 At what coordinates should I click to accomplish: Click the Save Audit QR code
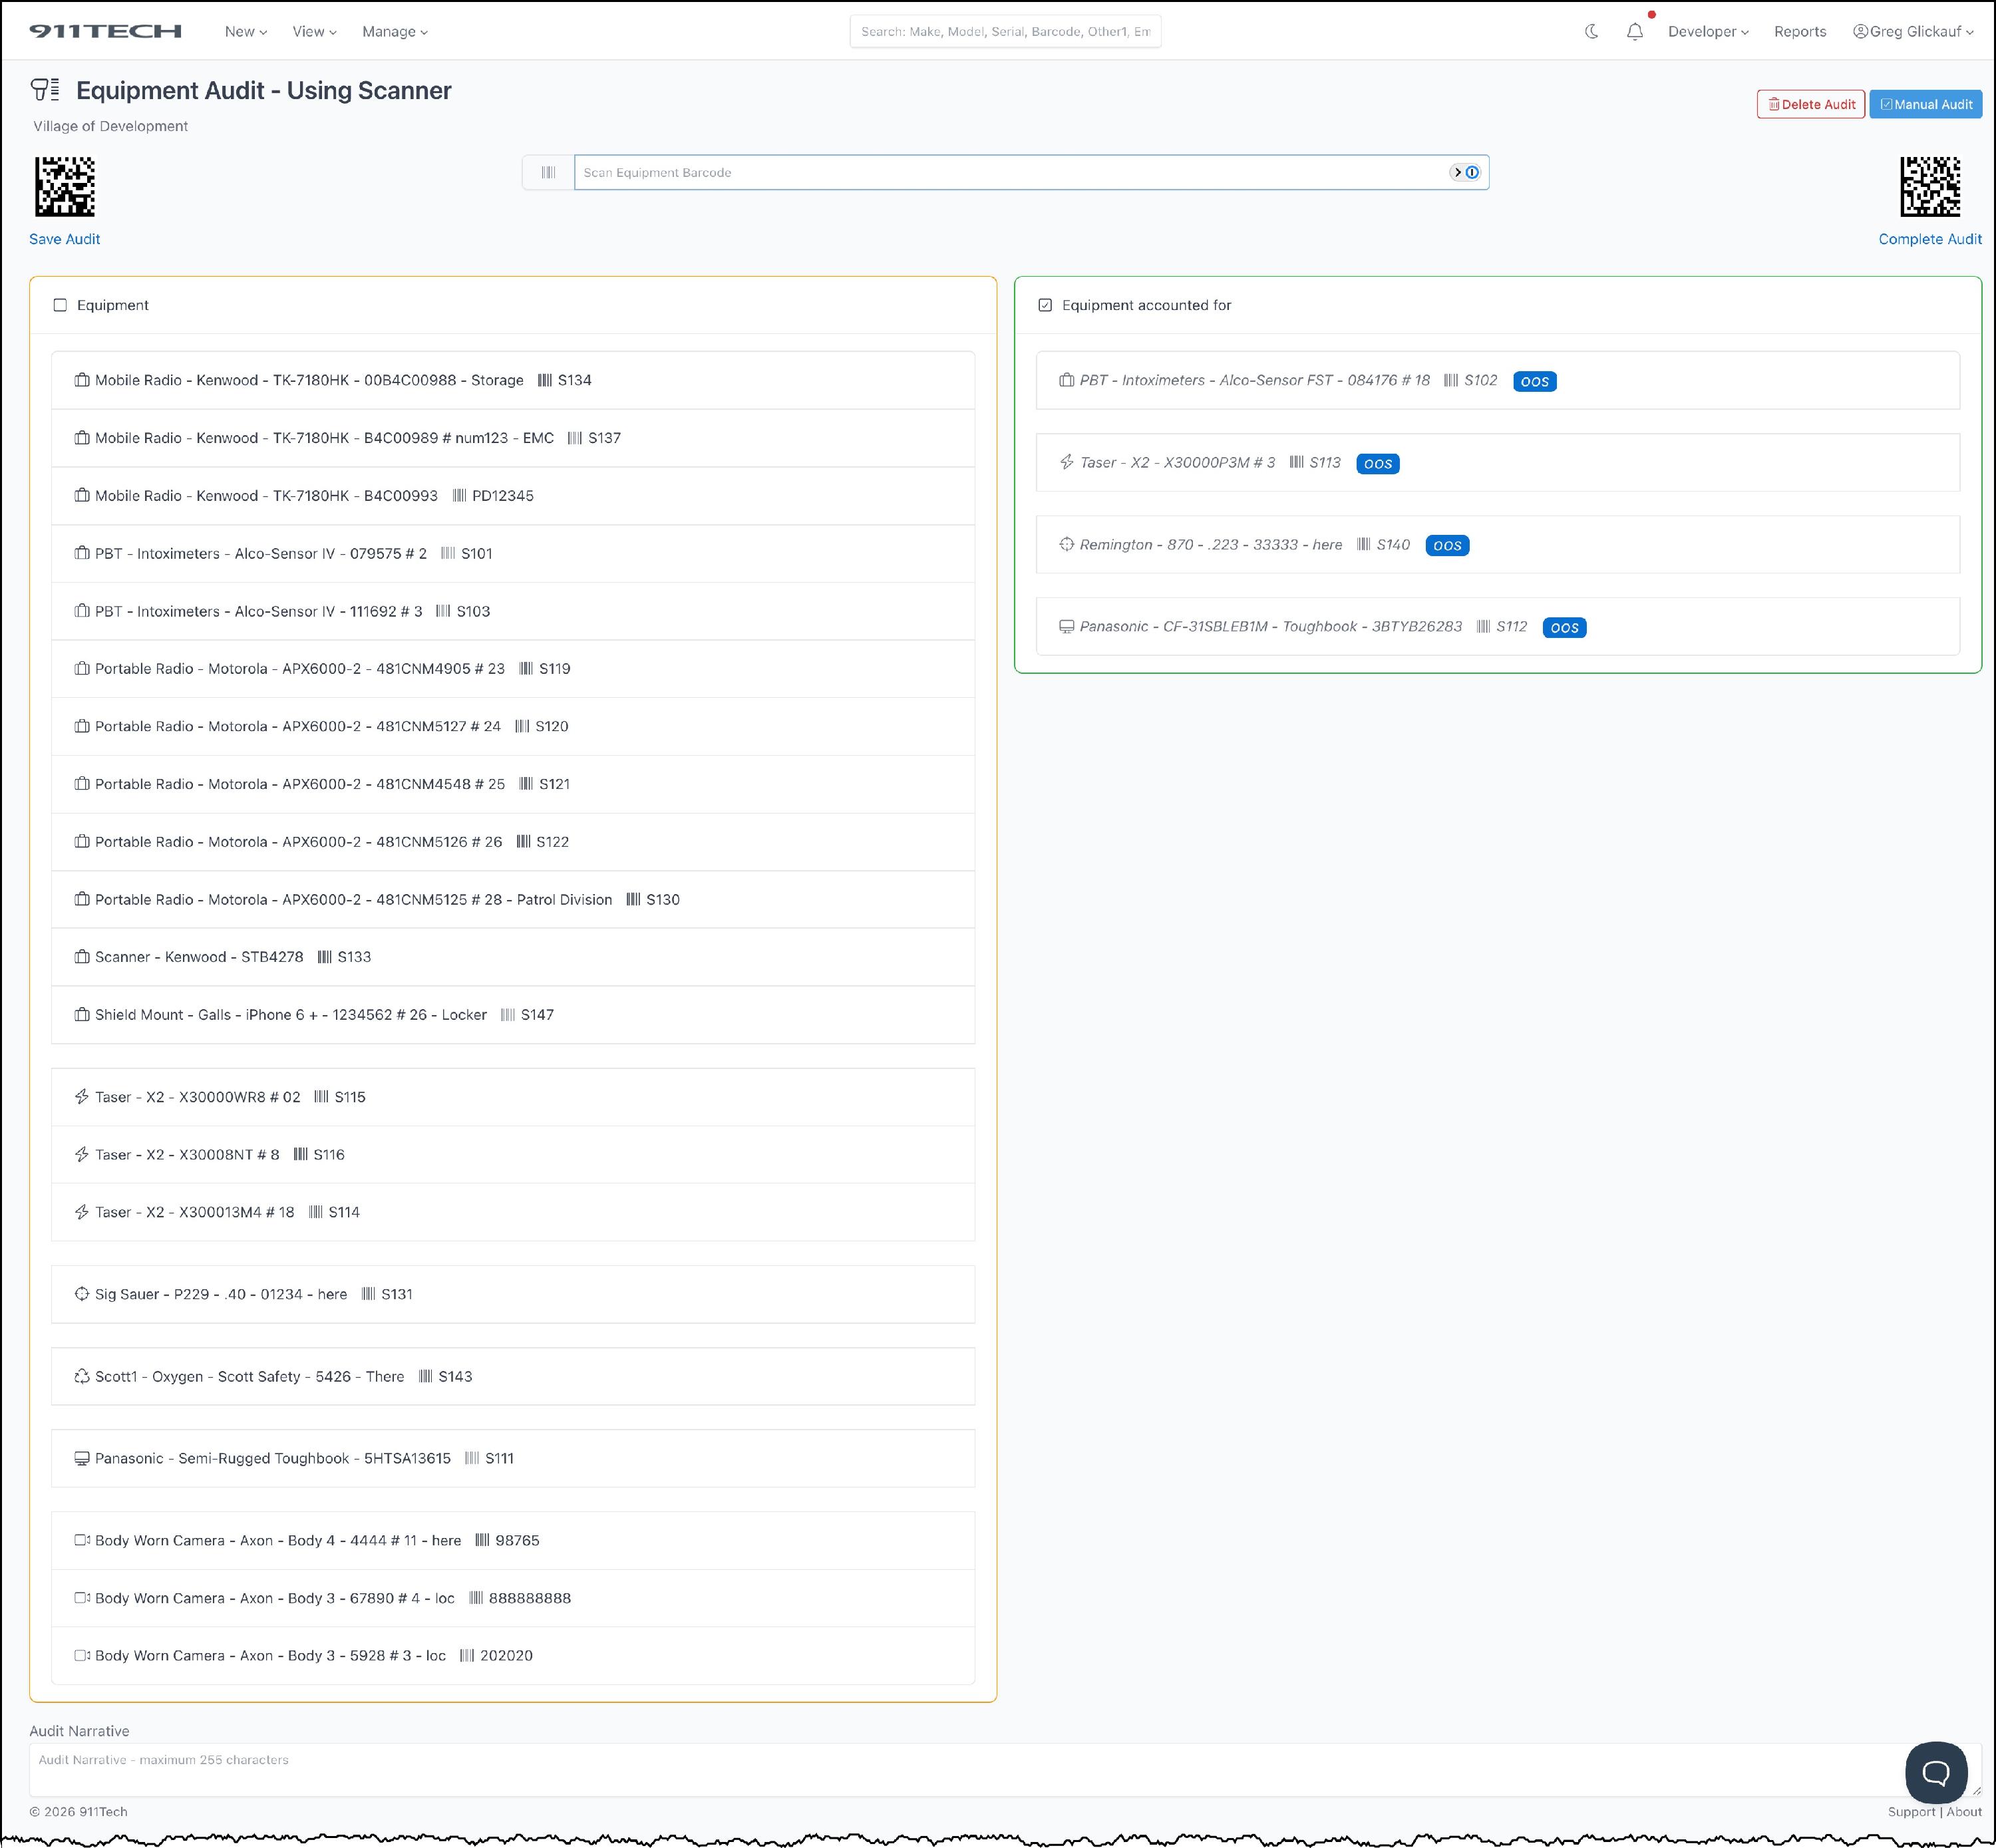point(65,186)
